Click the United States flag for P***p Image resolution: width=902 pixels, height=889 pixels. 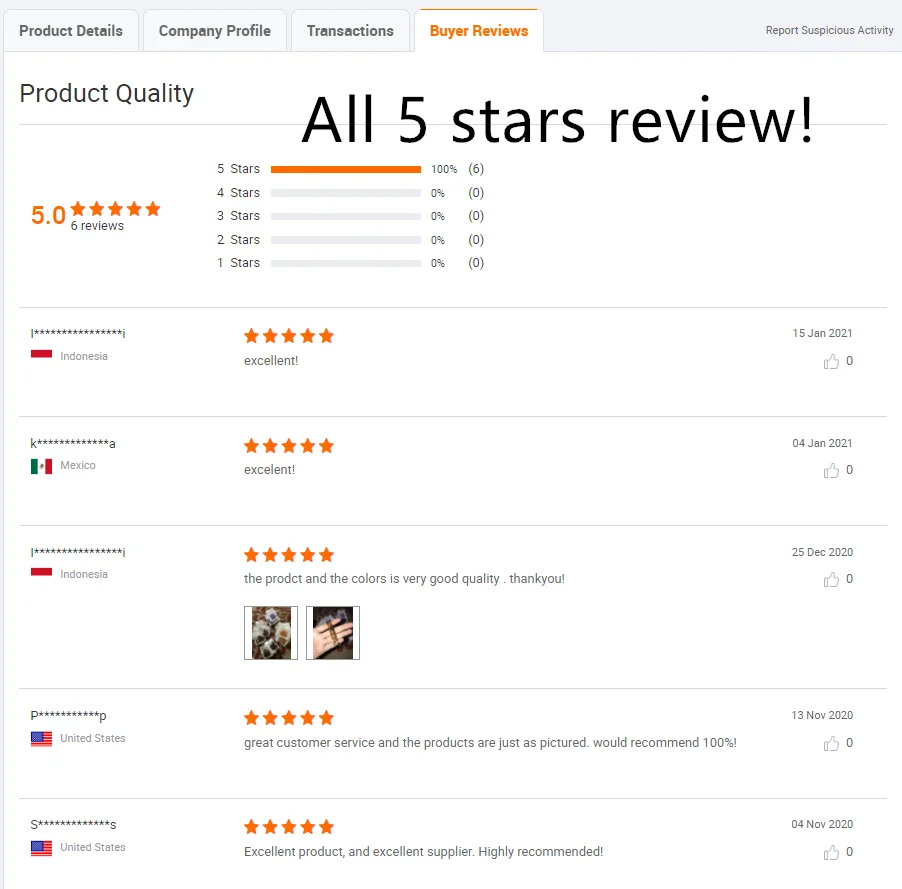click(41, 739)
